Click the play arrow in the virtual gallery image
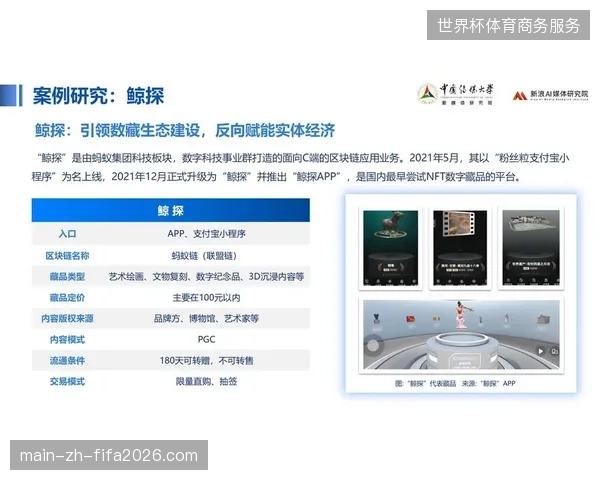The height and width of the screenshot is (480, 600). point(540,351)
